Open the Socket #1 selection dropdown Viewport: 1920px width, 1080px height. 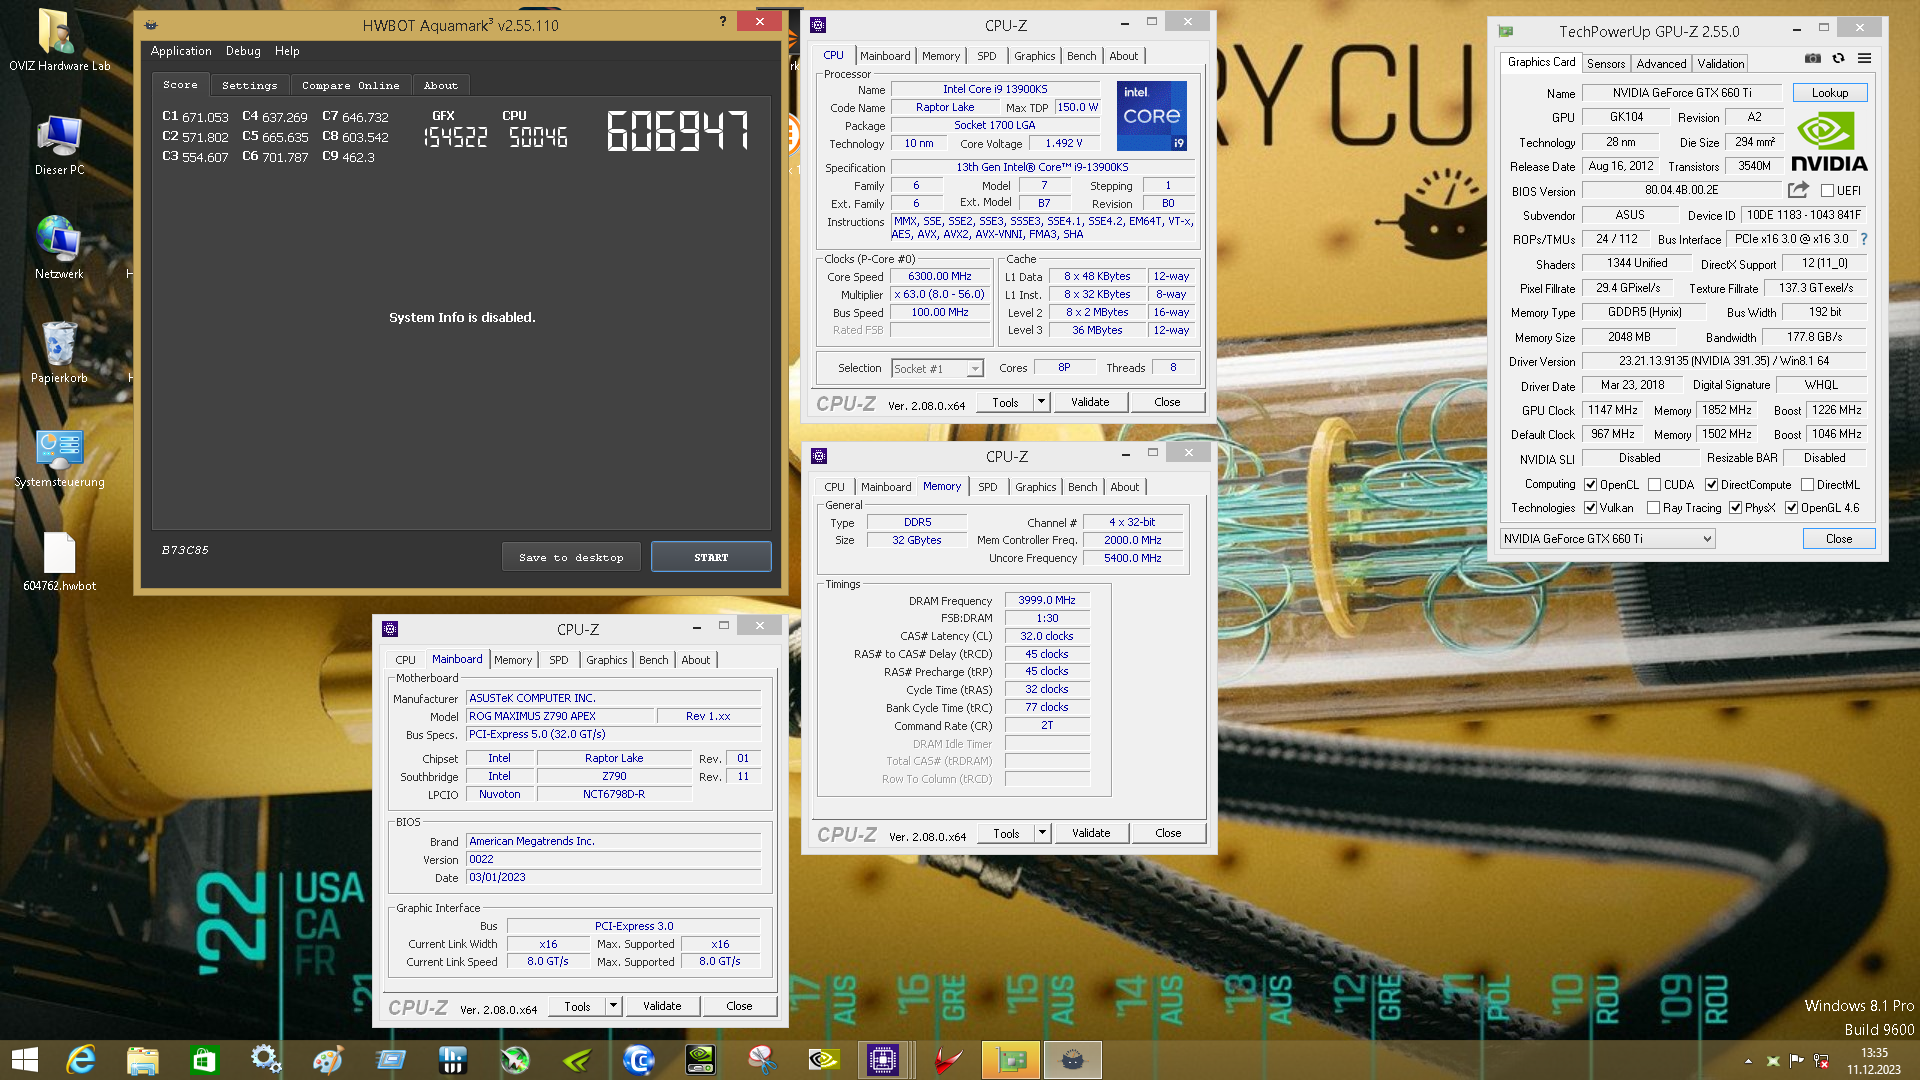tap(937, 369)
